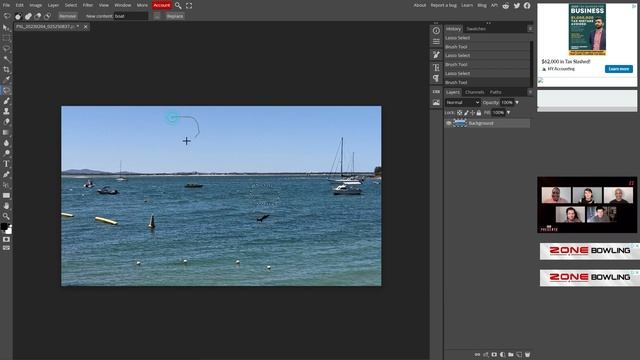This screenshot has width=640, height=360.
Task: Create a new folder in Layers footer
Action: point(511,355)
